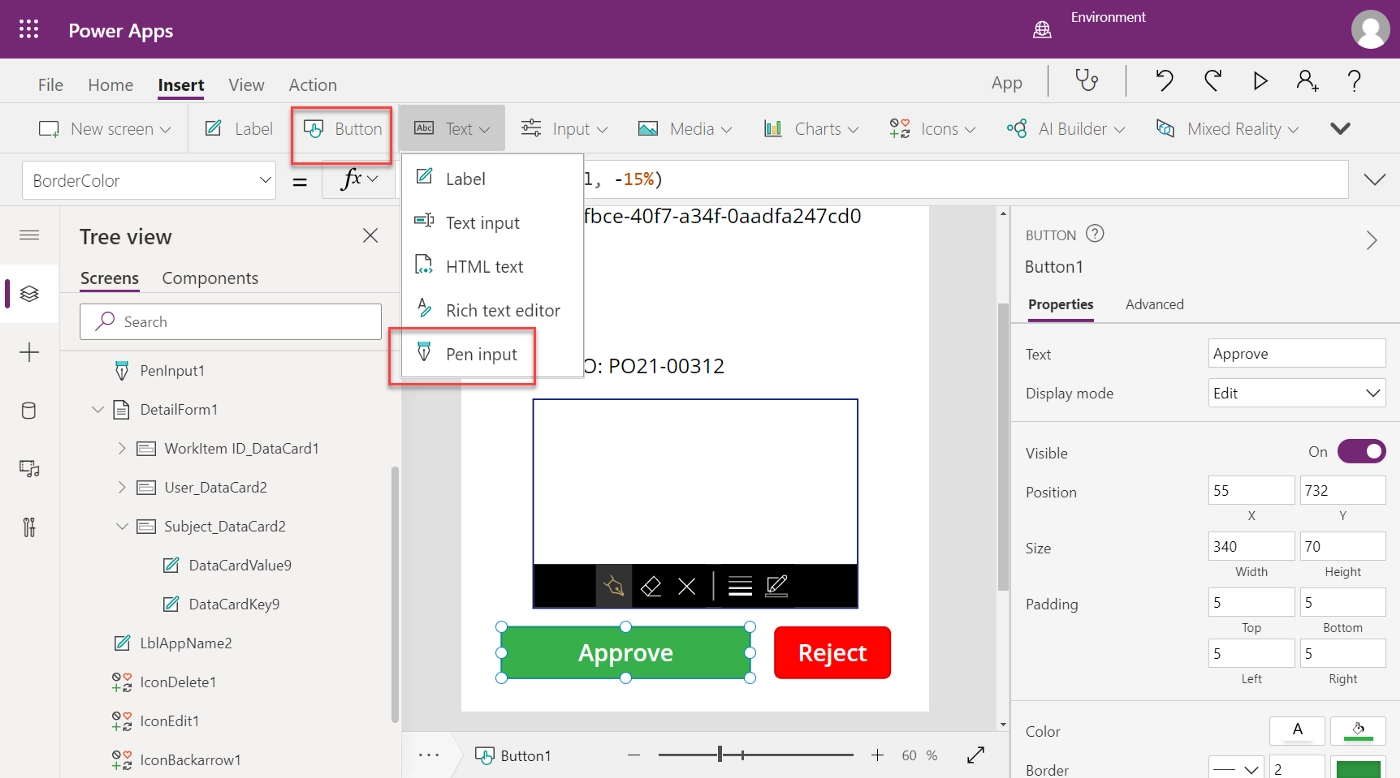Choose Rich text editor menu item

coord(492,310)
